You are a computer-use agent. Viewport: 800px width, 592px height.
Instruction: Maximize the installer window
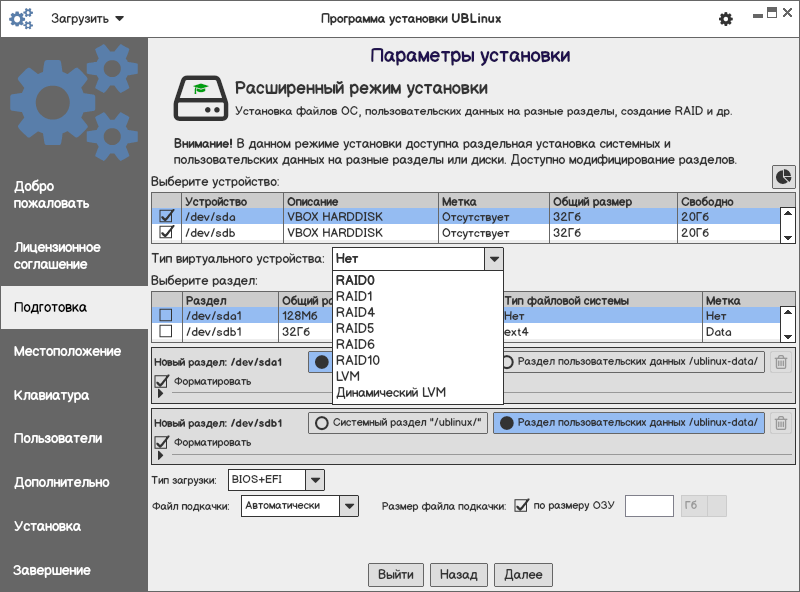[x=772, y=13]
